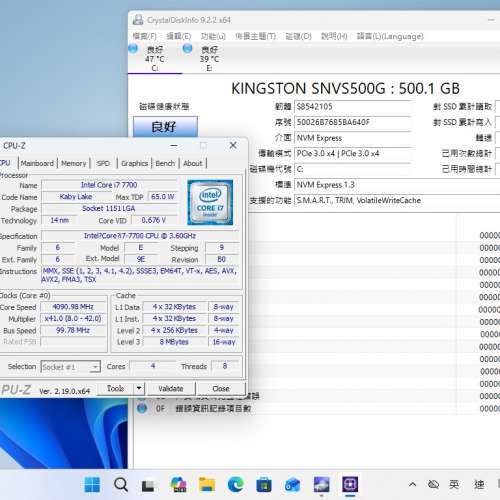The image size is (500, 500).
Task: Click the Intel Core i7 logo in CPU-Z
Action: click(210, 202)
